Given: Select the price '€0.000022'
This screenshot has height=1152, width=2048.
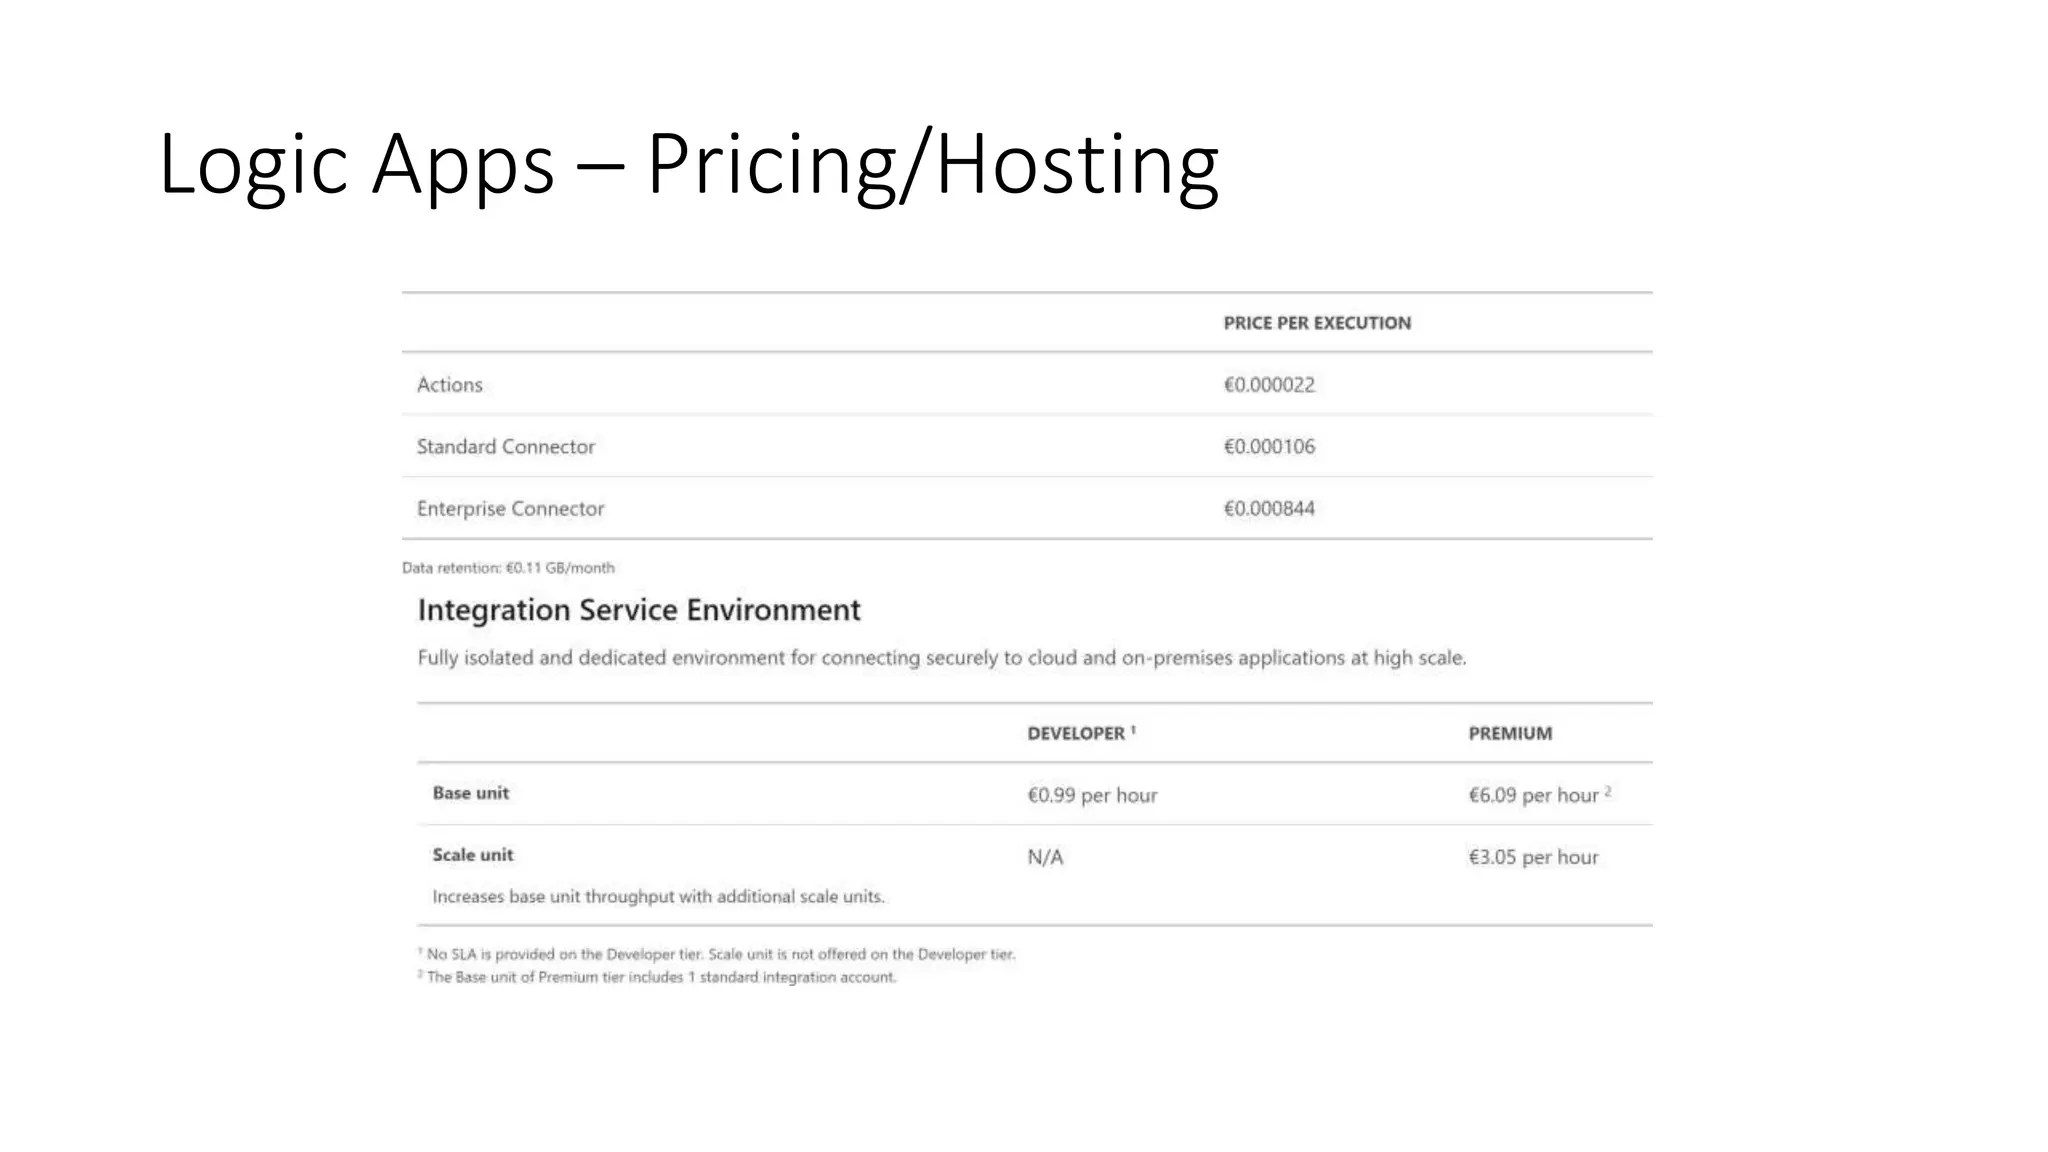Looking at the screenshot, I should click(x=1269, y=385).
